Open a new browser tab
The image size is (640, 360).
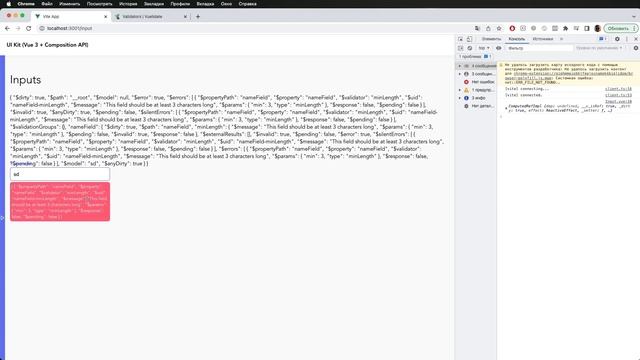[x=198, y=17]
